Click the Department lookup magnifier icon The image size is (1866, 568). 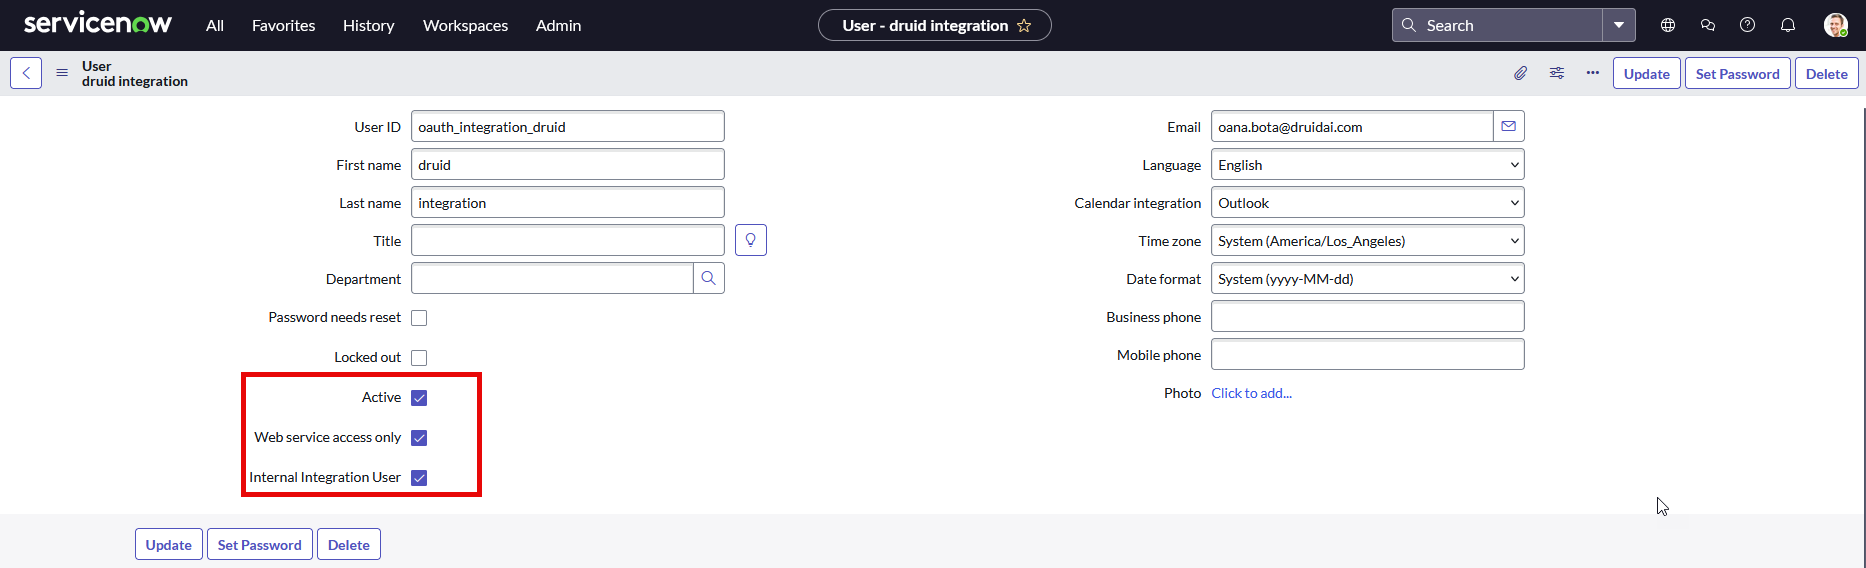click(709, 279)
